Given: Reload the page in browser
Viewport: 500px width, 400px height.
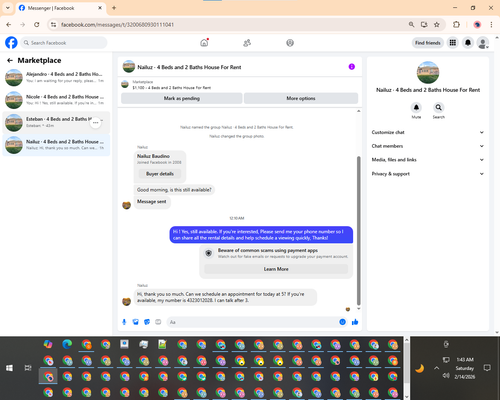Looking at the screenshot, I should [37, 24].
